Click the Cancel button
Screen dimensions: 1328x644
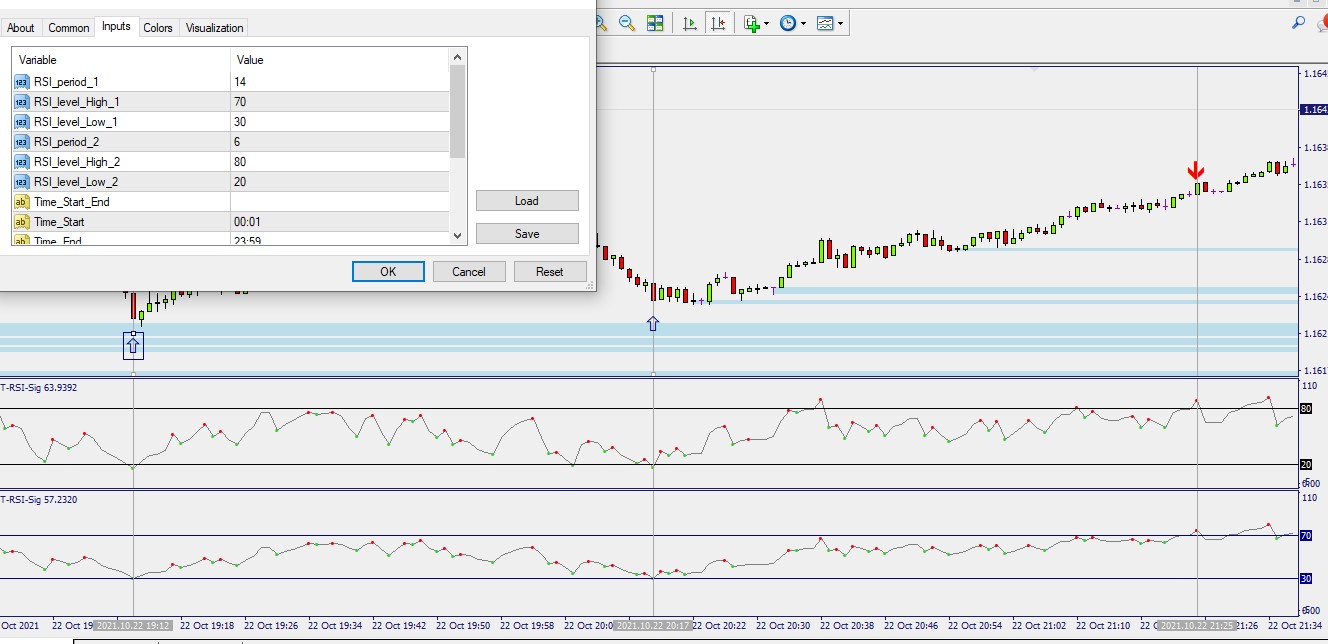pyautogui.click(x=469, y=272)
